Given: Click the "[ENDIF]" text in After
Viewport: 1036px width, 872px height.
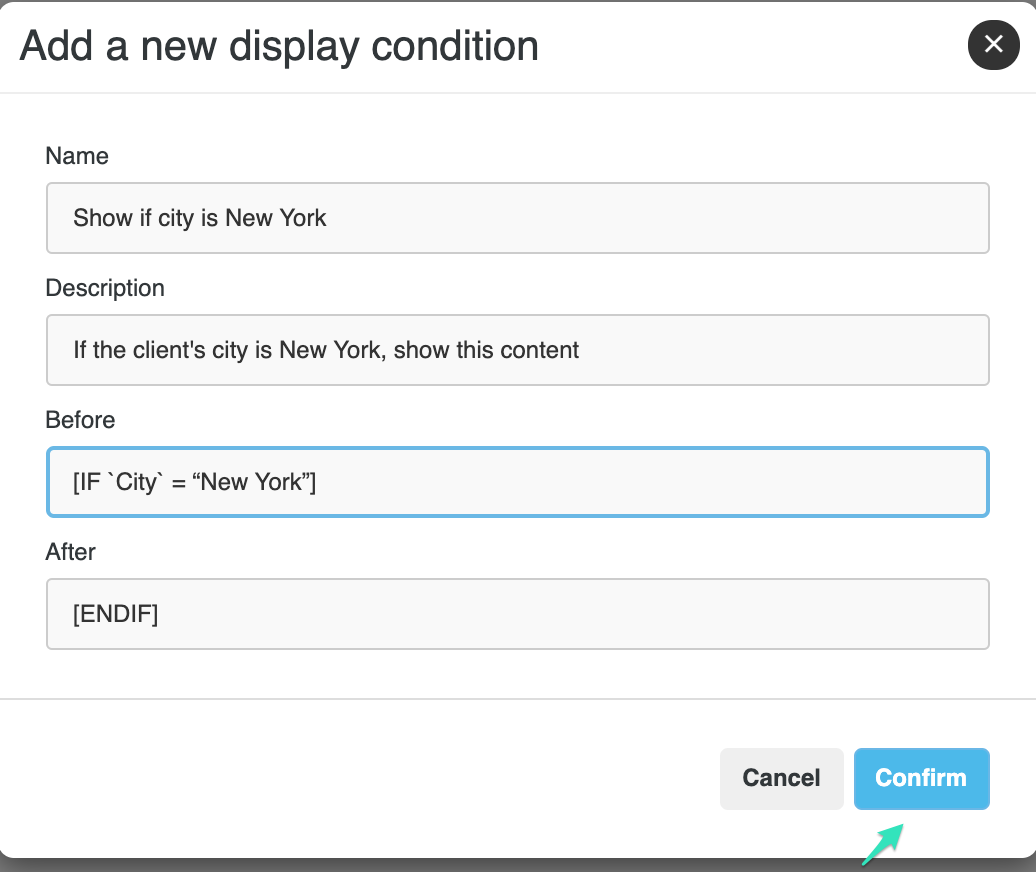Looking at the screenshot, I should pyautogui.click(x=115, y=614).
